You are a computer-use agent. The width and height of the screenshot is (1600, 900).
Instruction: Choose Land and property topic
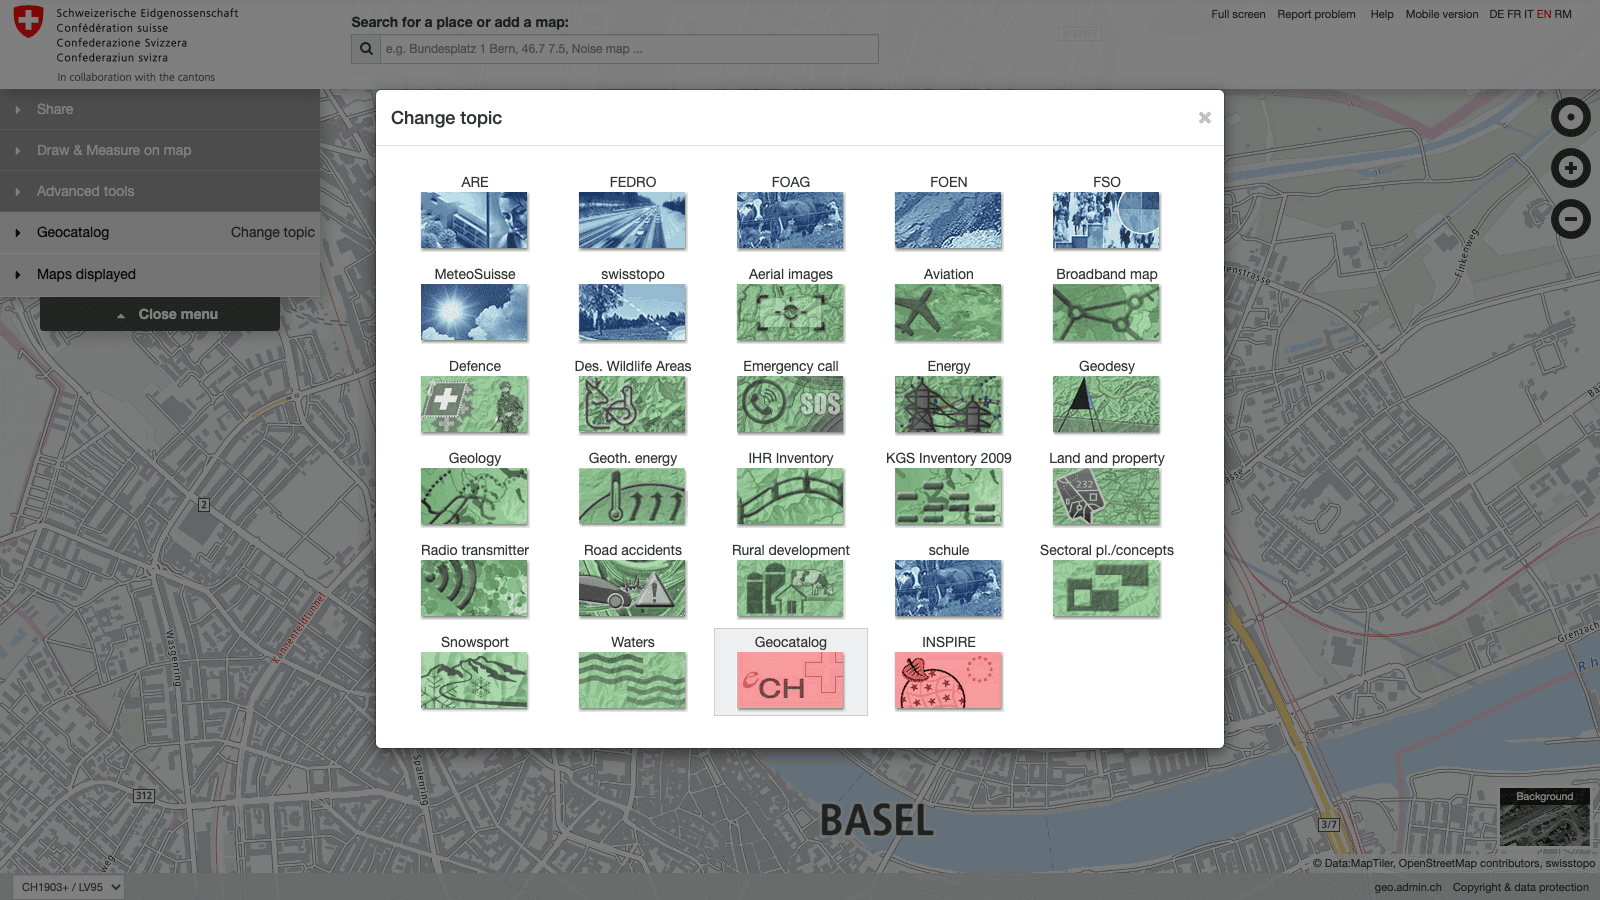(x=1106, y=496)
